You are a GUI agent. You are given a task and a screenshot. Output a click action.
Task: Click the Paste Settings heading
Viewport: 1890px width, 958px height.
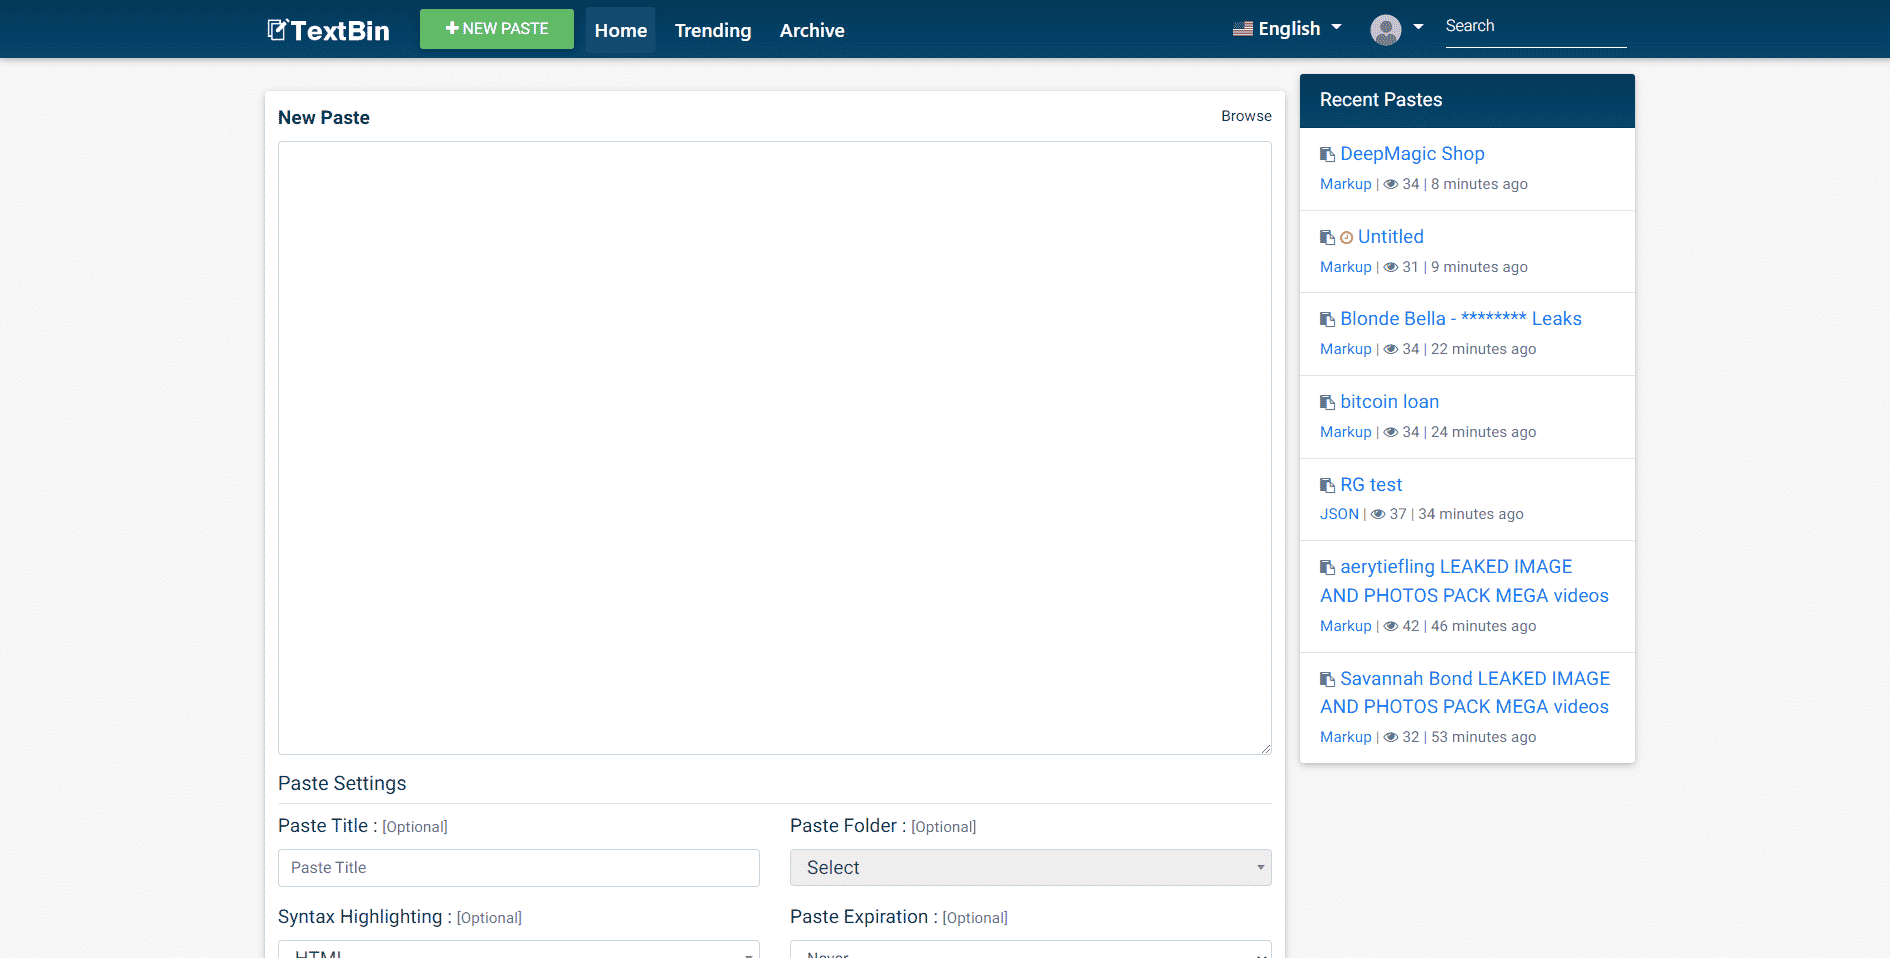pos(342,783)
